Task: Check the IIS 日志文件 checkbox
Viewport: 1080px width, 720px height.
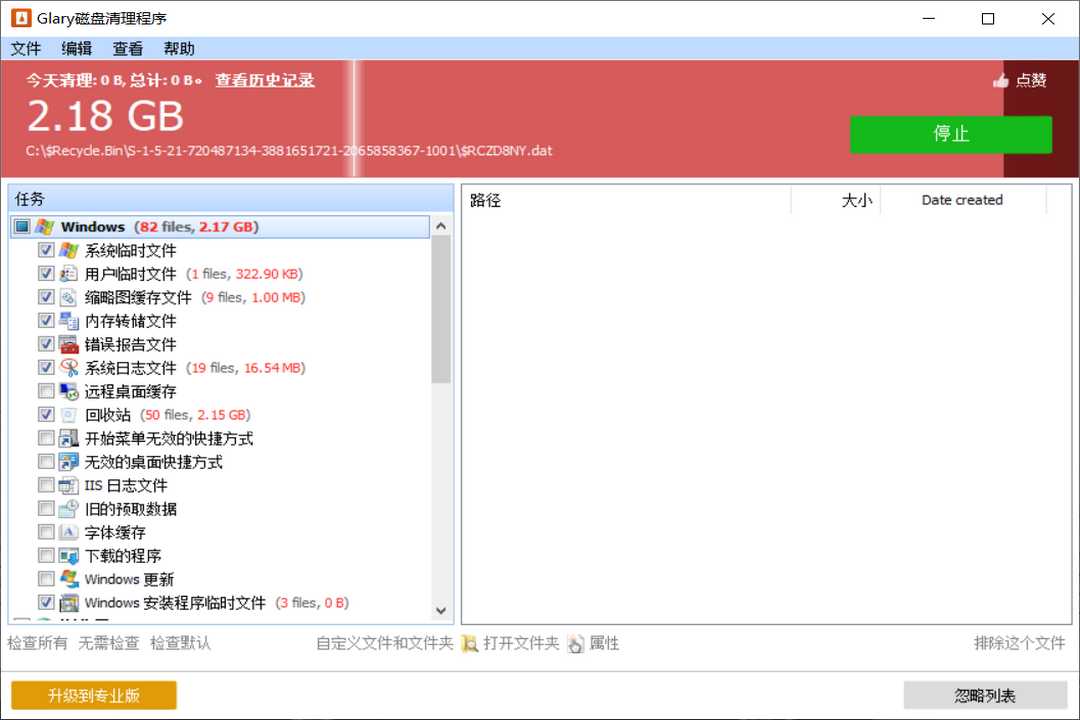Action: (x=46, y=485)
